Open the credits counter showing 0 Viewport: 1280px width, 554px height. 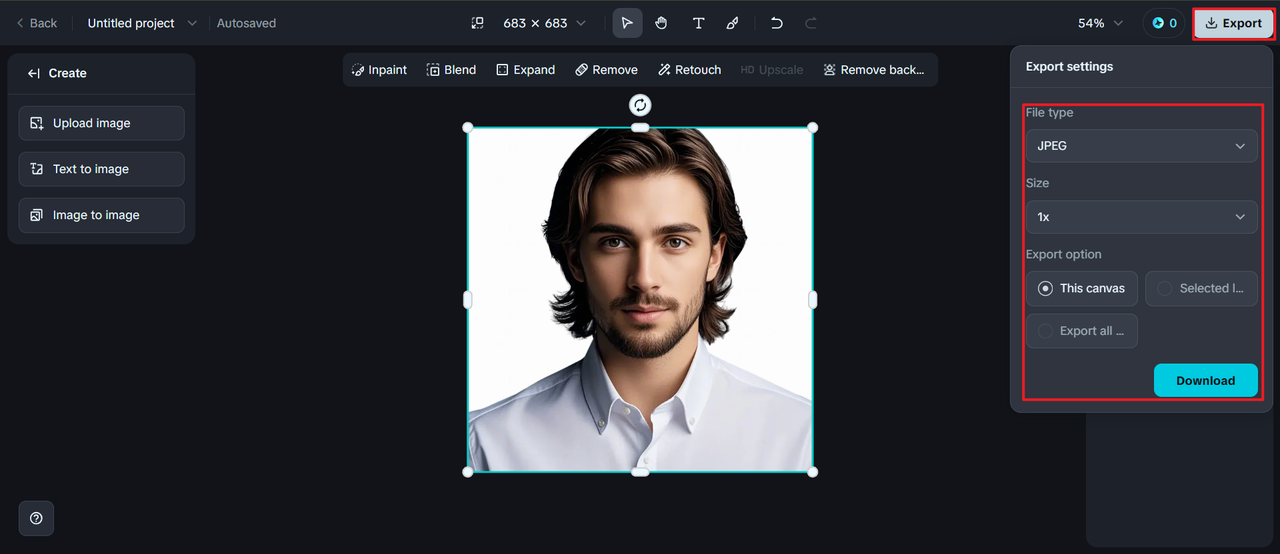(x=1164, y=23)
